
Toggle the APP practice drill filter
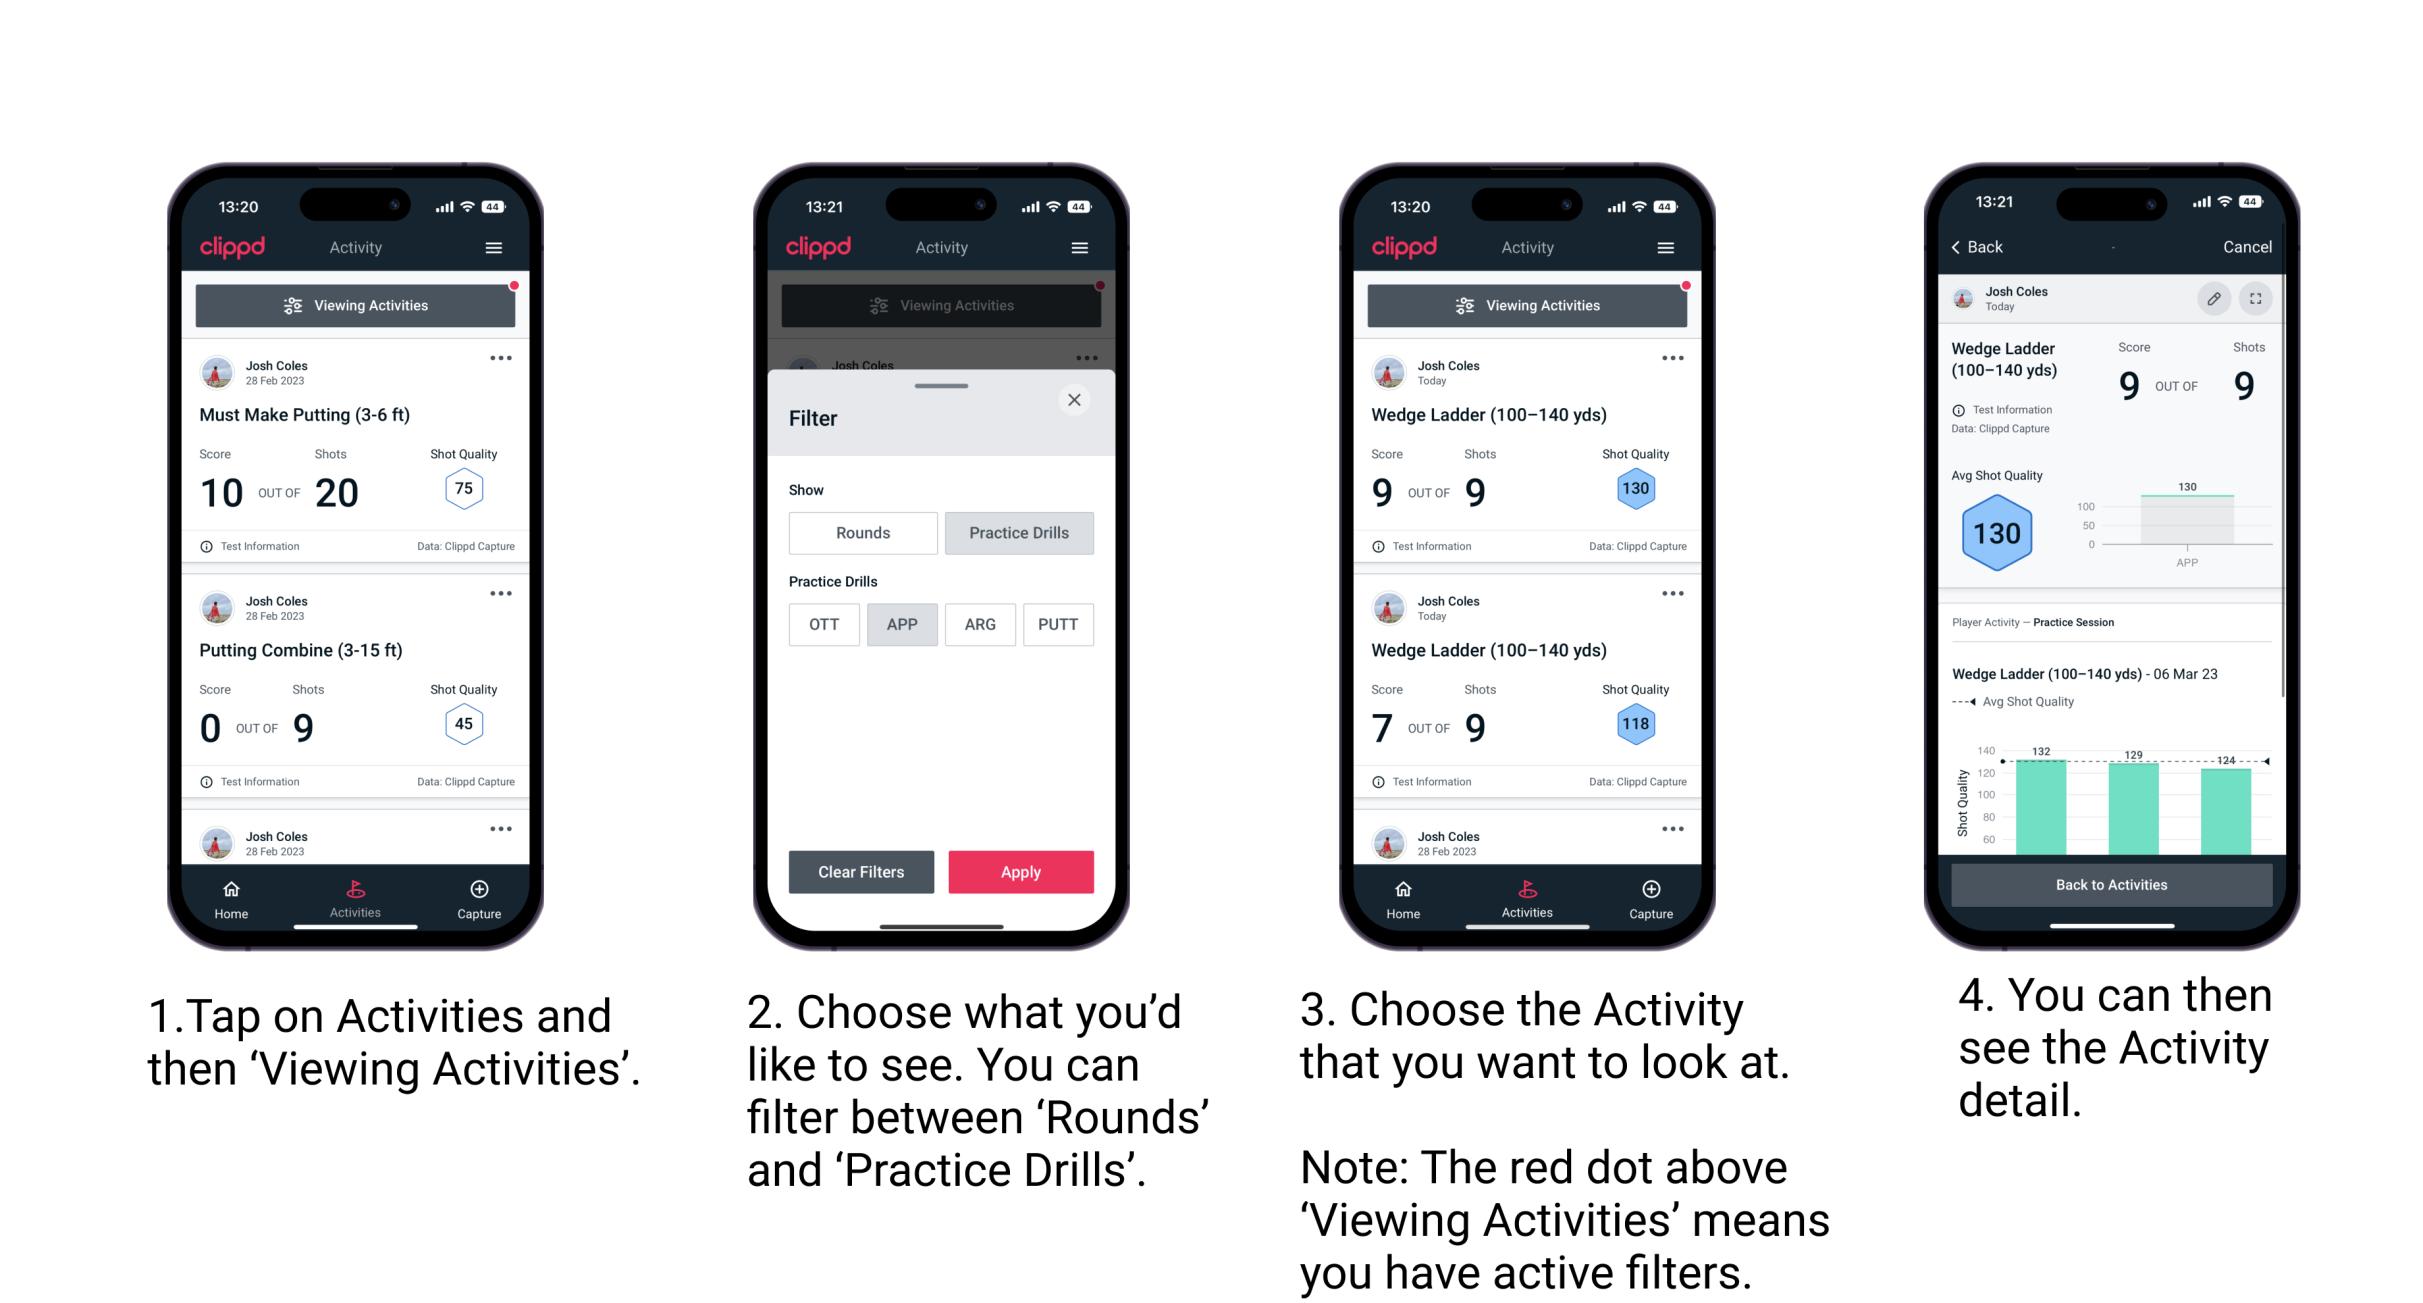[902, 624]
